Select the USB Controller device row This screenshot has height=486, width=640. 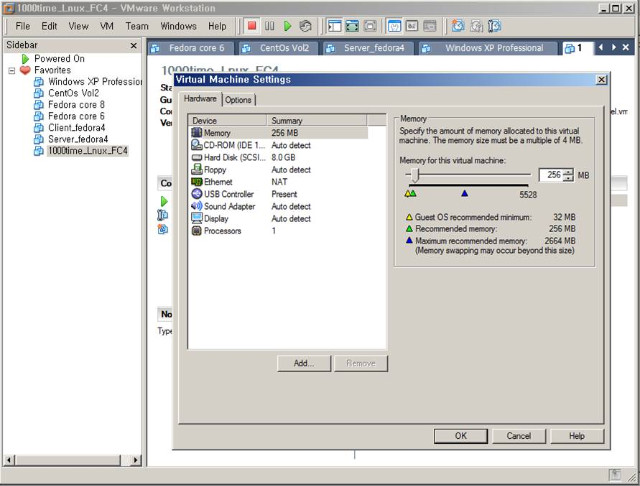(x=279, y=194)
